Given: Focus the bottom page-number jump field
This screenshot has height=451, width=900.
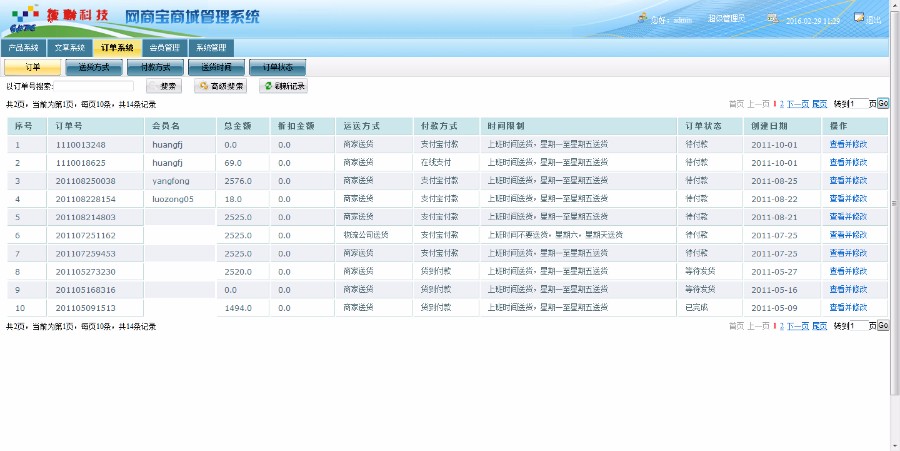Looking at the screenshot, I should coord(859,326).
